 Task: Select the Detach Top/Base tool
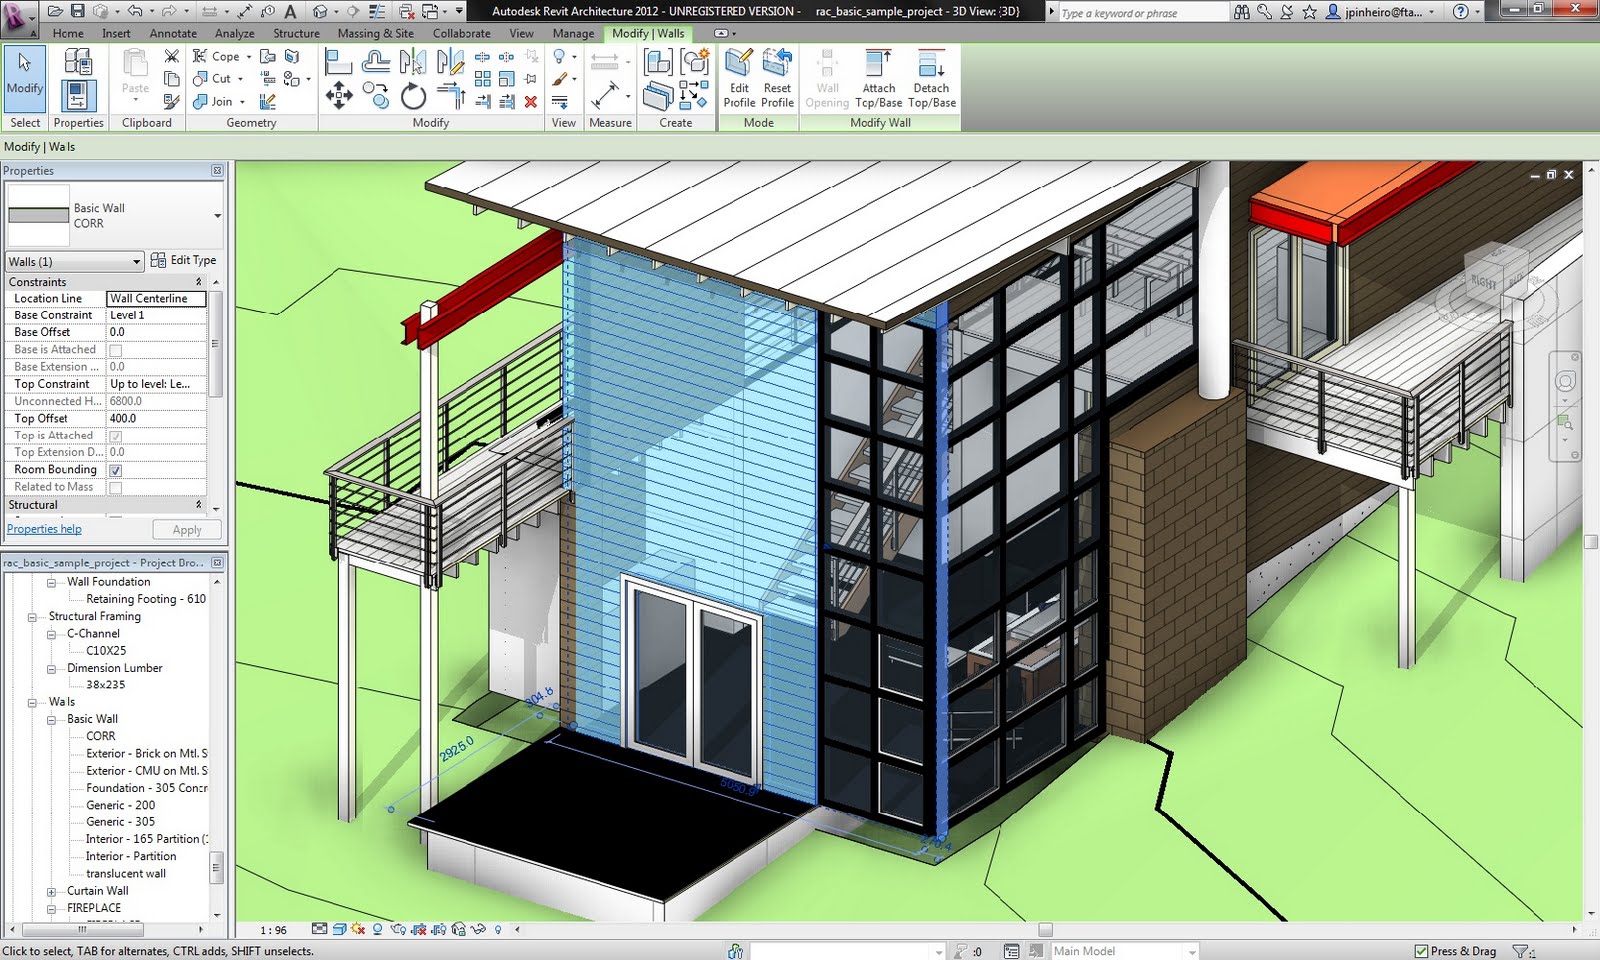[x=931, y=78]
